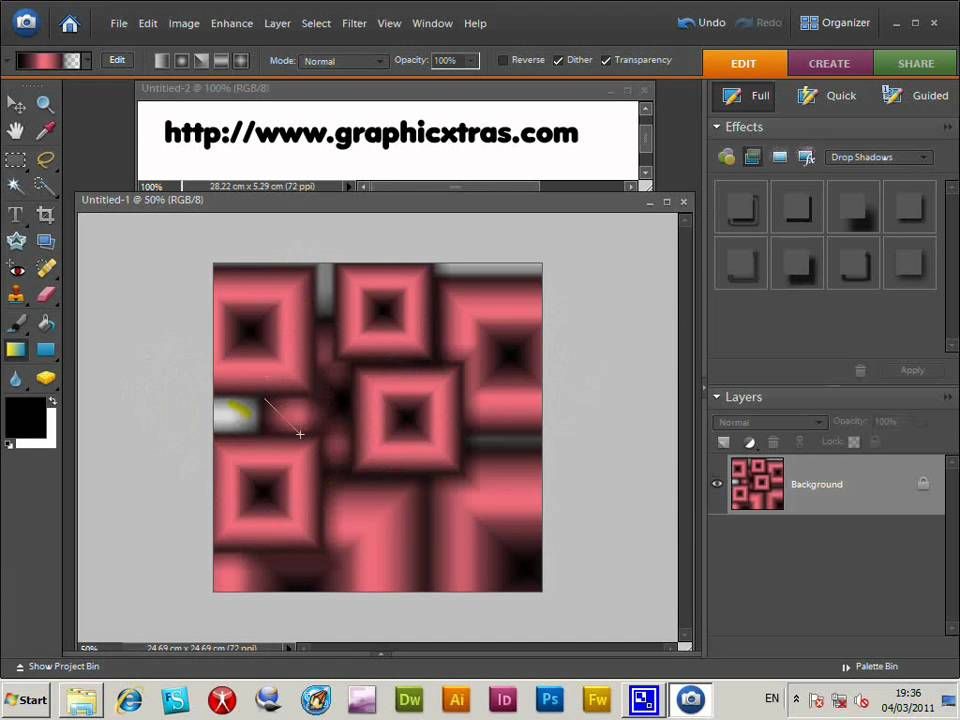Image resolution: width=960 pixels, height=720 pixels.
Task: Select the Paint Bucket tool
Action: (45, 323)
